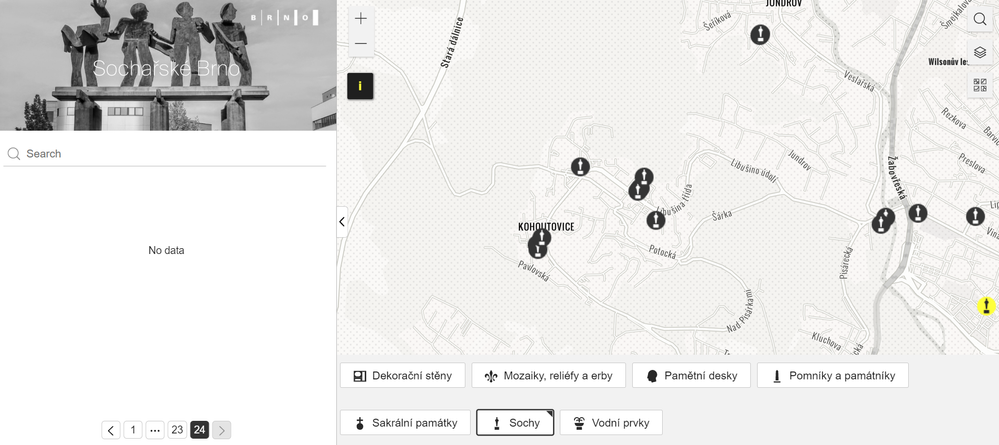Select the yellow highlighted statue marker
Screen dimensions: 999x445
[x=986, y=306]
